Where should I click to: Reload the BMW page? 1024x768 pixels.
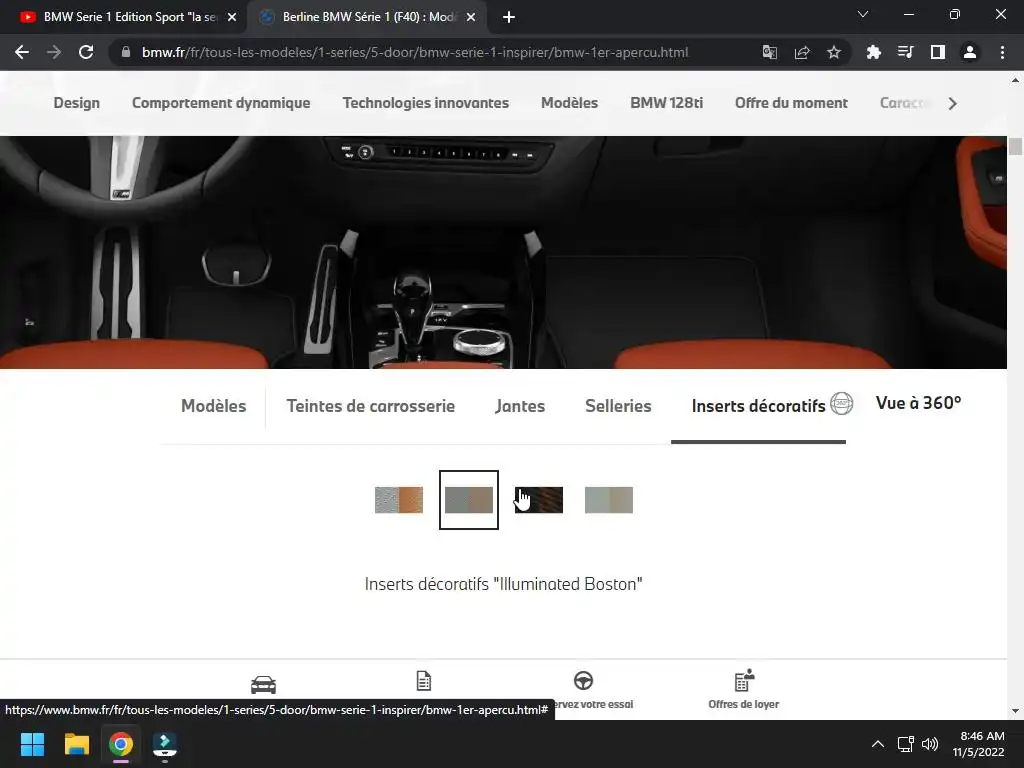tap(86, 52)
